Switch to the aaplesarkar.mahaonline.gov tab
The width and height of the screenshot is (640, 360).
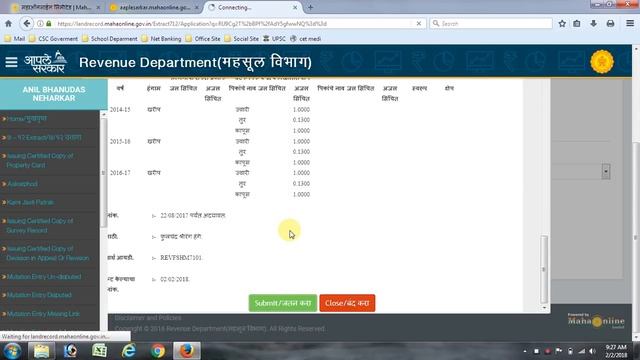coord(155,7)
